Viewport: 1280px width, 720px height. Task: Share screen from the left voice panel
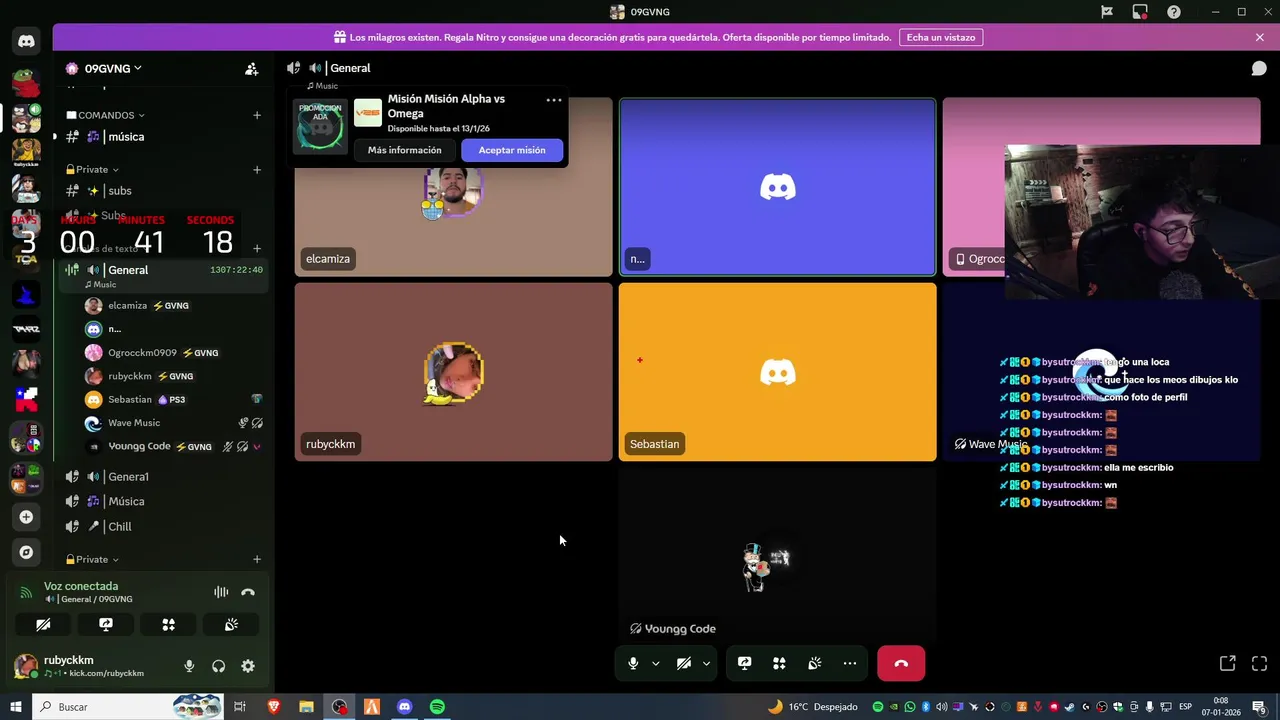pos(106,624)
